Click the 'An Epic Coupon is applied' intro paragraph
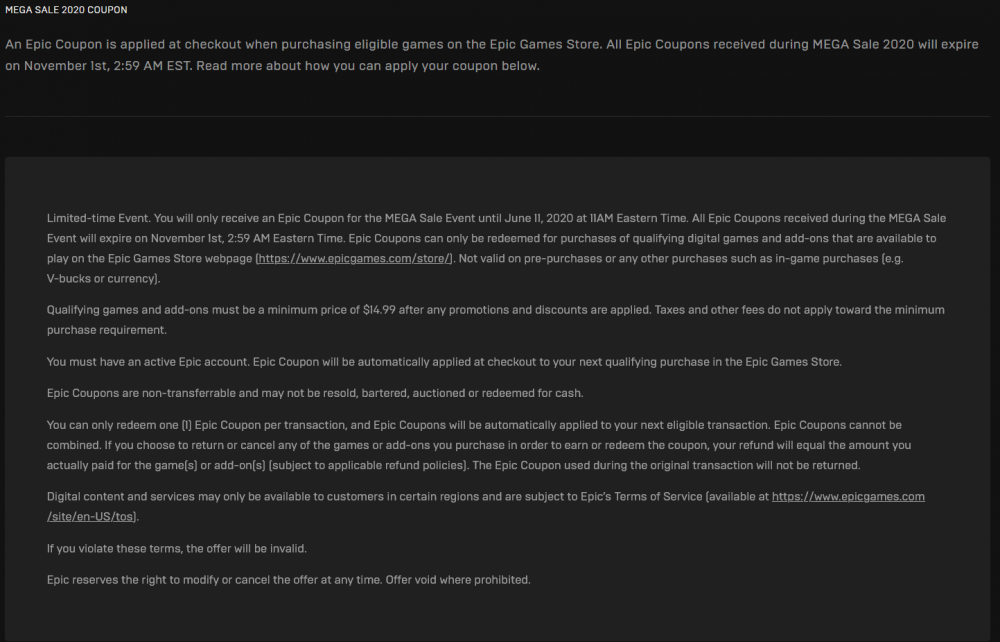The image size is (1000, 642). (x=492, y=55)
